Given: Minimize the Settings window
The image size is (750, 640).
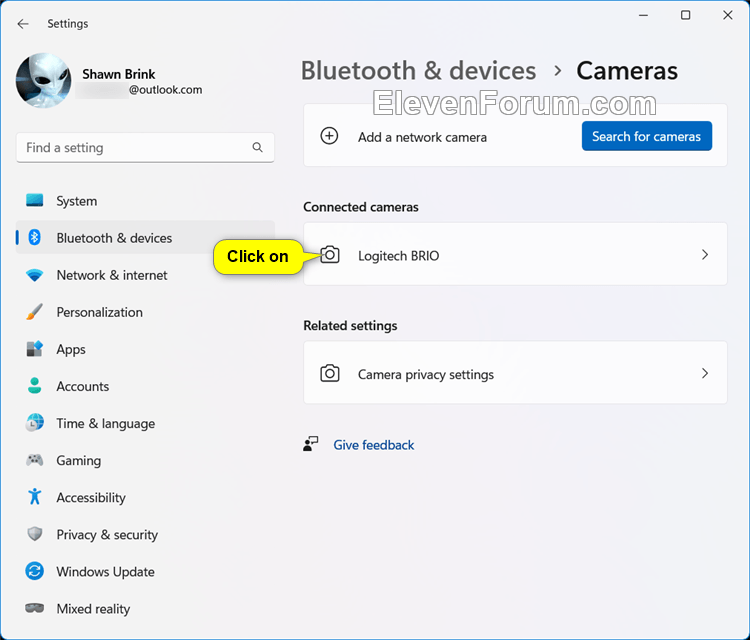Looking at the screenshot, I should (x=643, y=15).
